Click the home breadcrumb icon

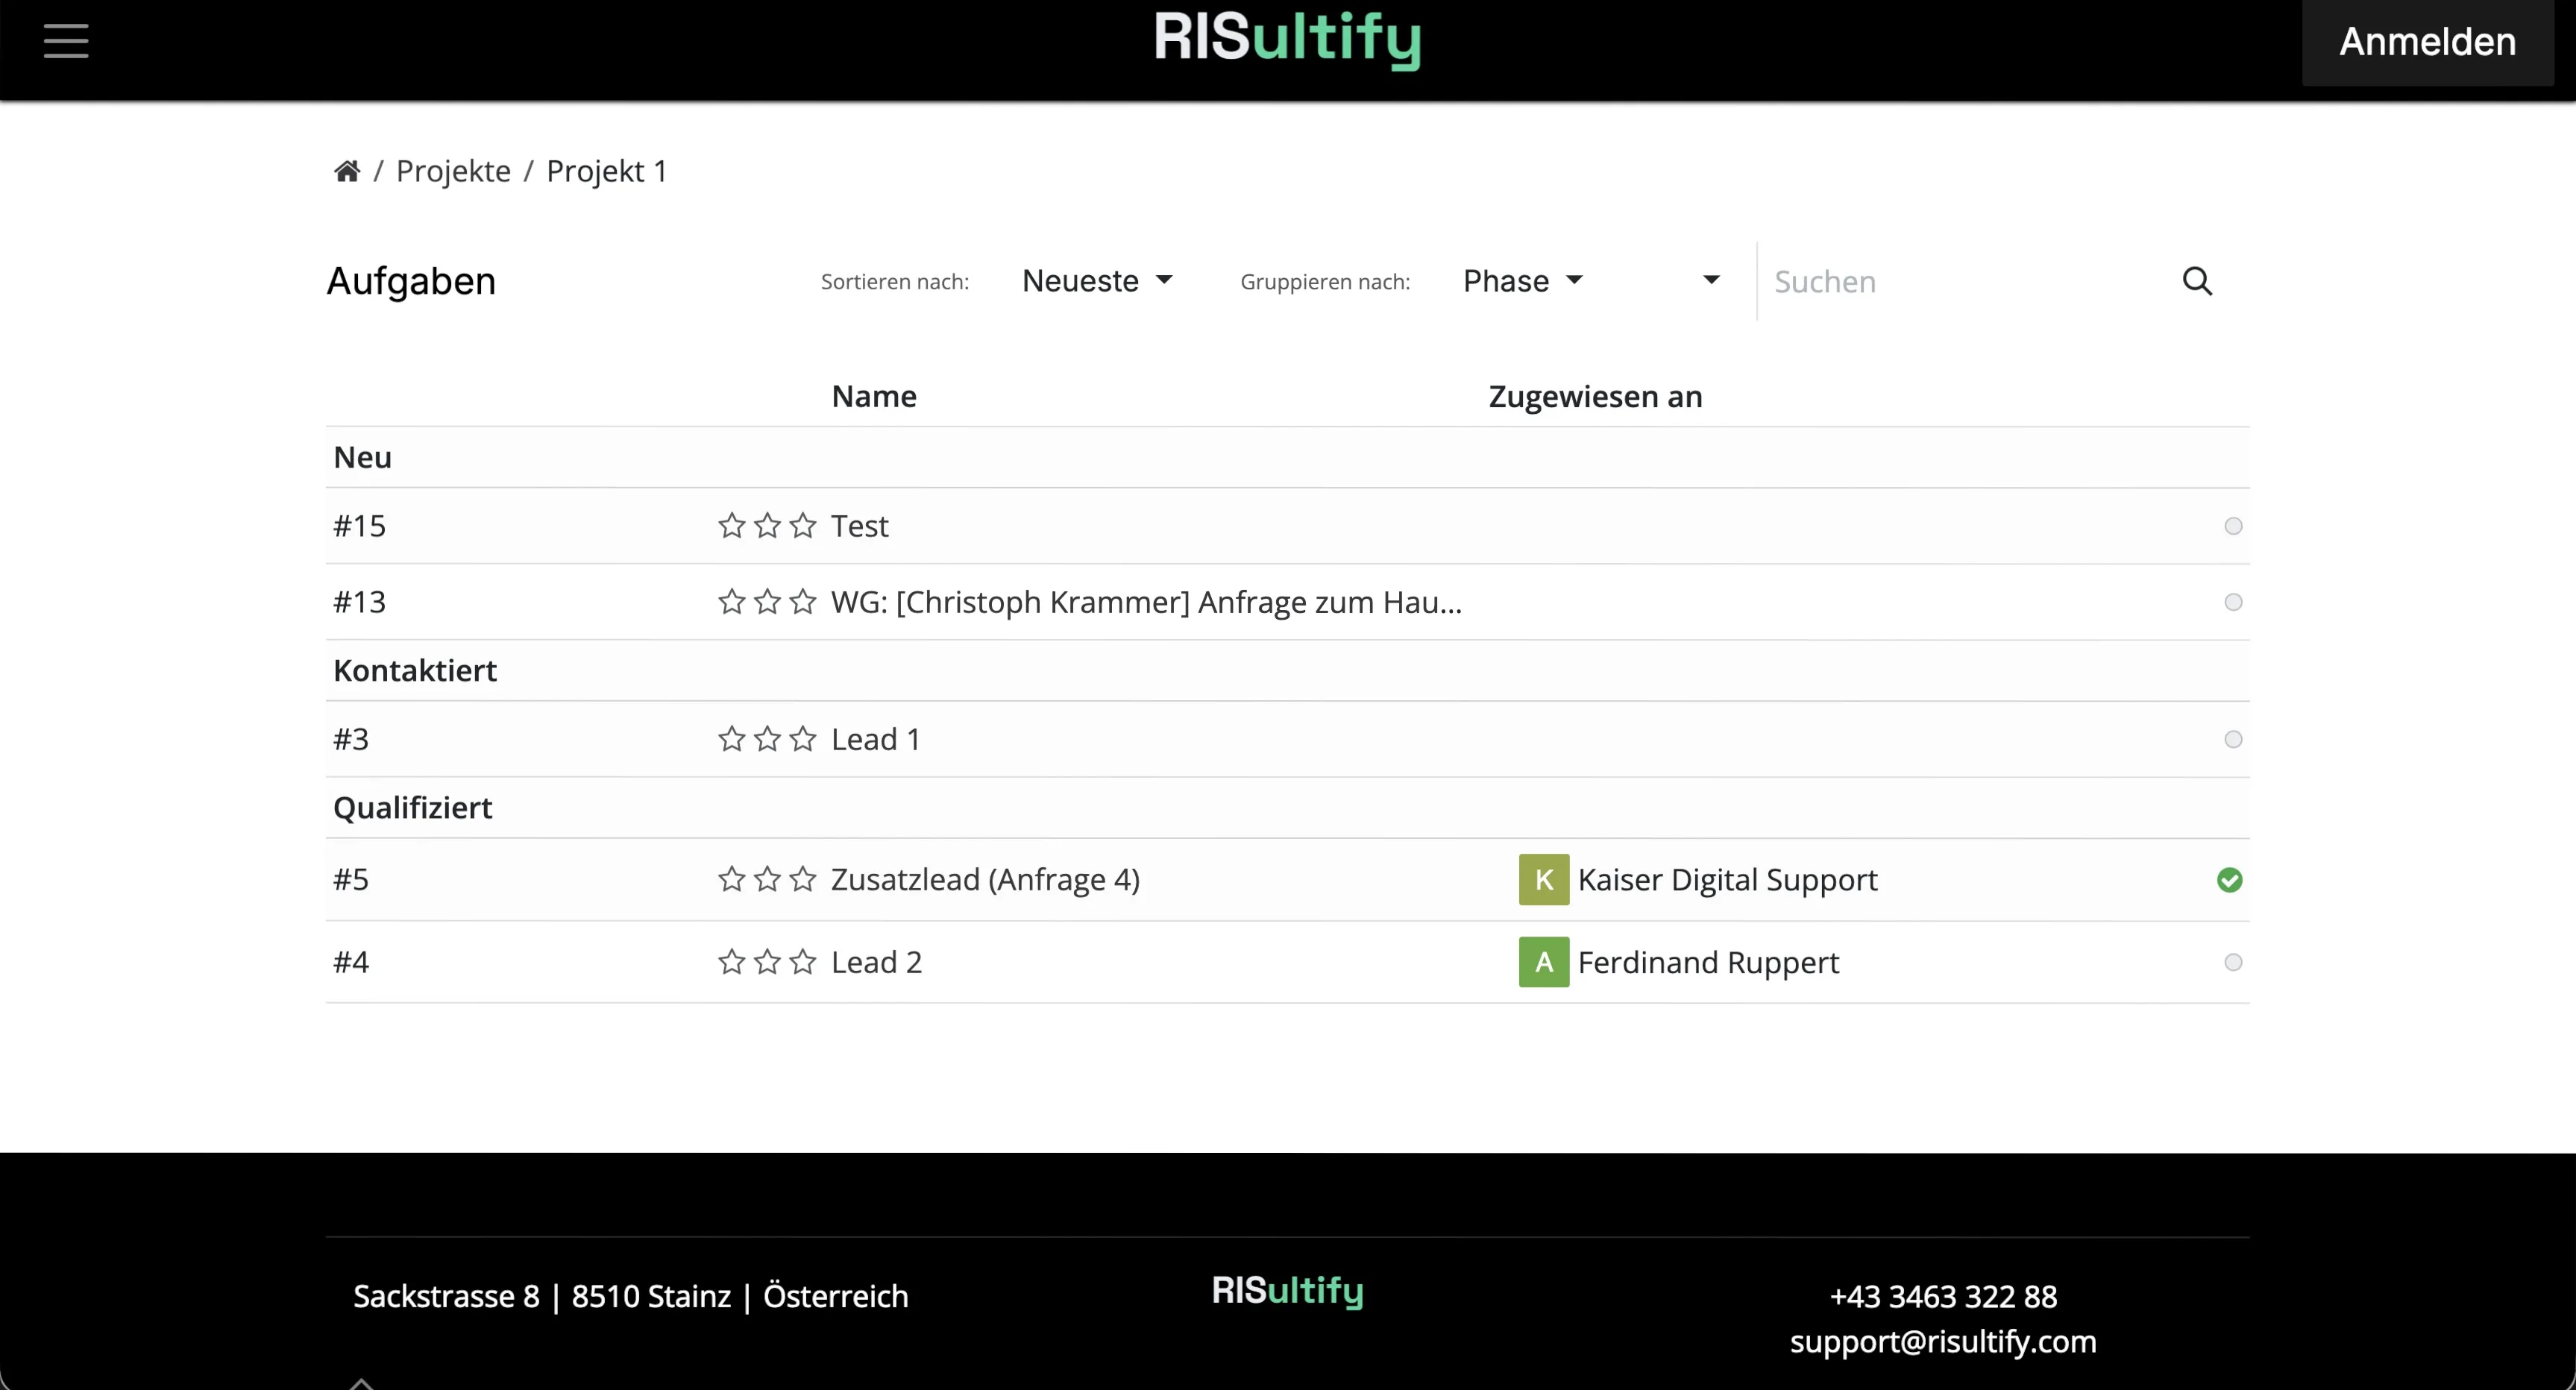pos(347,171)
